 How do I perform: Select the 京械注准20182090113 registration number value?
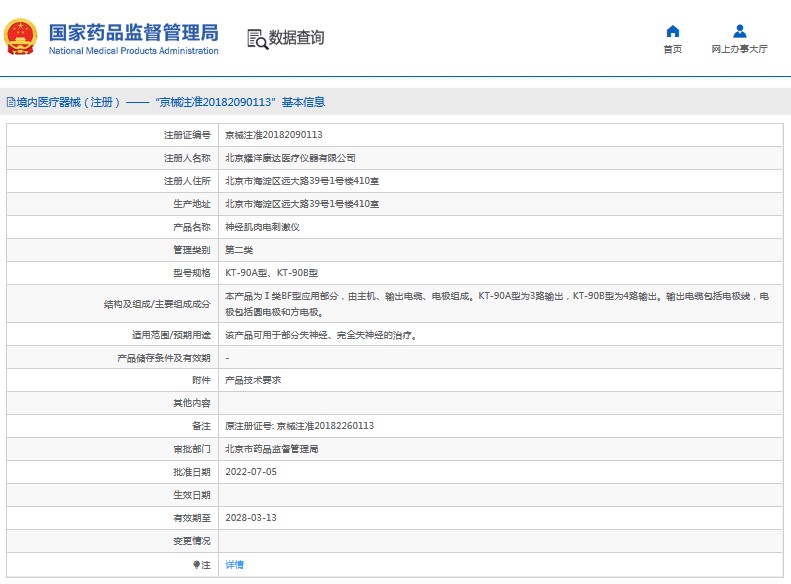tap(273, 135)
